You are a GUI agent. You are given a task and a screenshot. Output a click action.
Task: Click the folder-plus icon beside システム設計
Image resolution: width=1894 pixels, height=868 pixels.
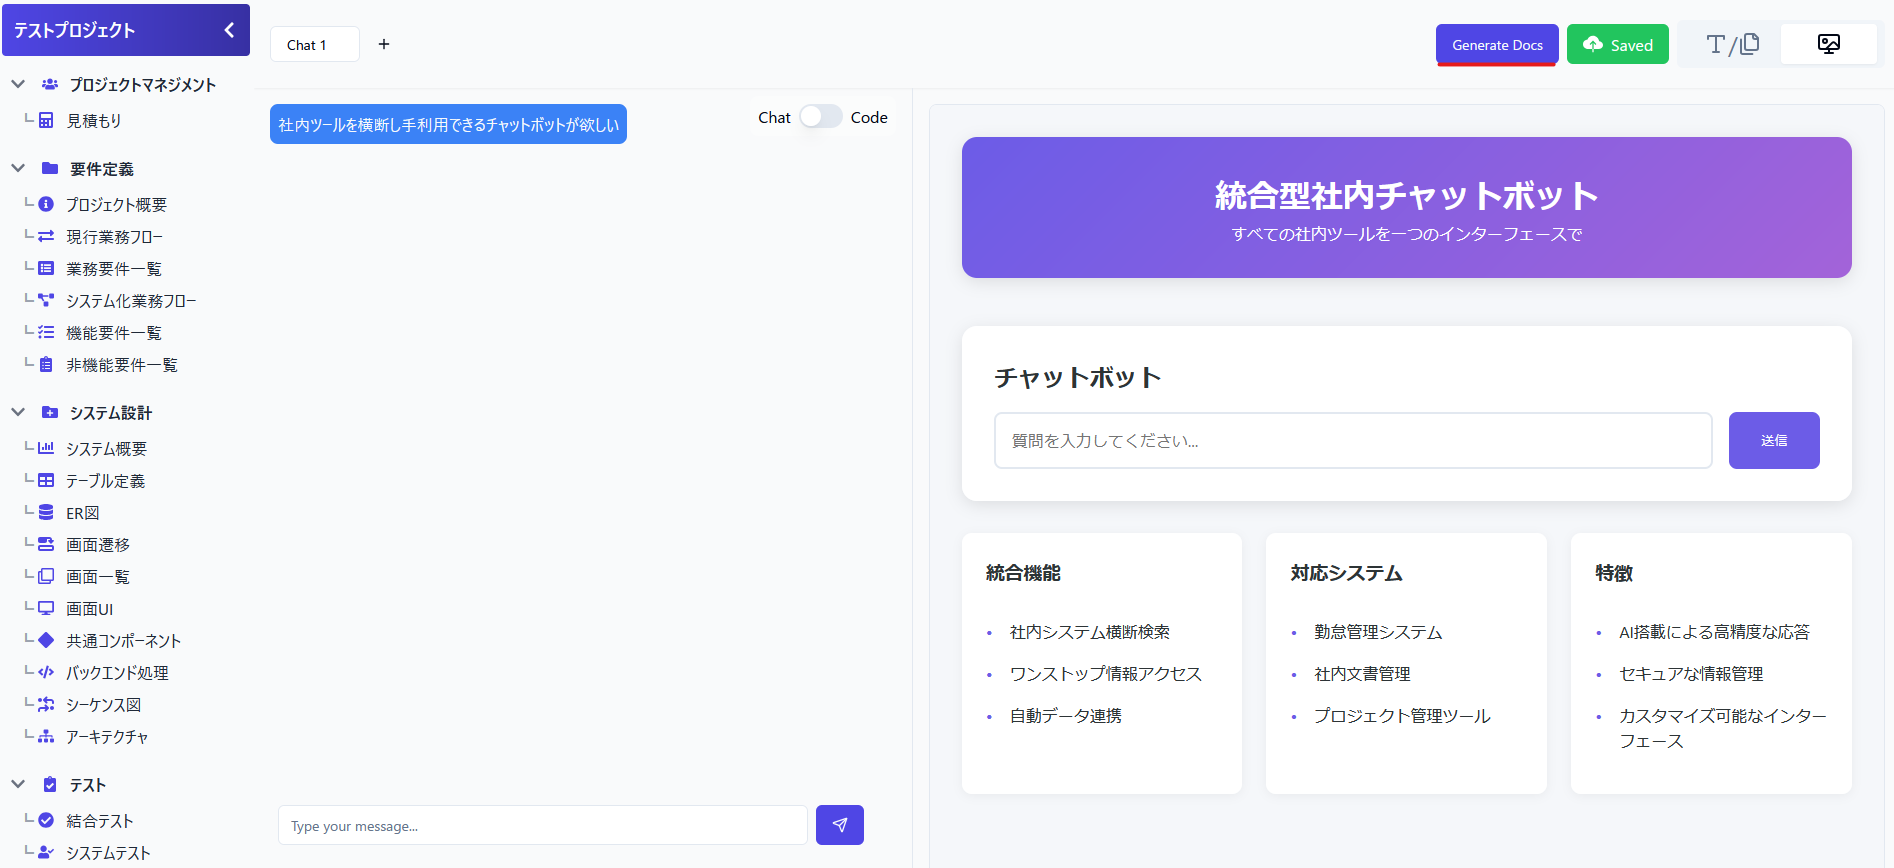50,412
